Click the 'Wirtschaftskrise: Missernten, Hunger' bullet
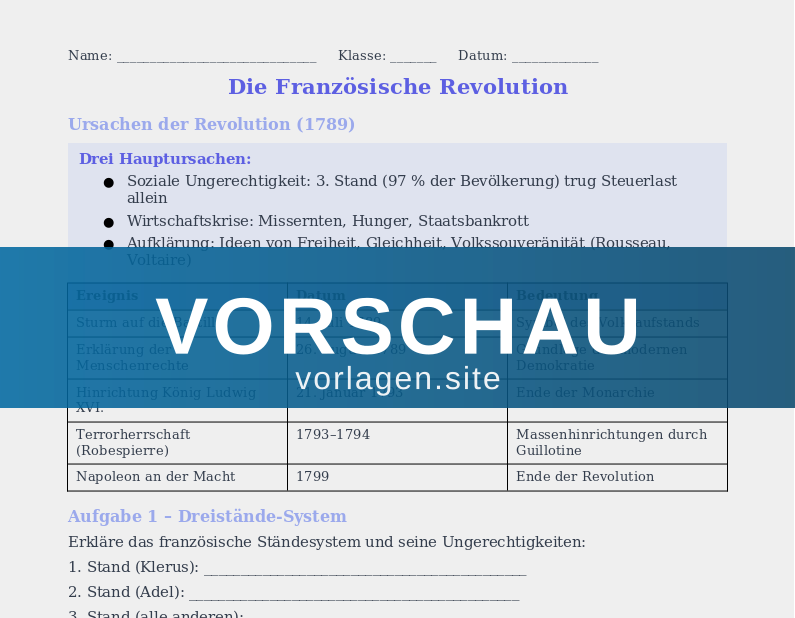 (328, 221)
